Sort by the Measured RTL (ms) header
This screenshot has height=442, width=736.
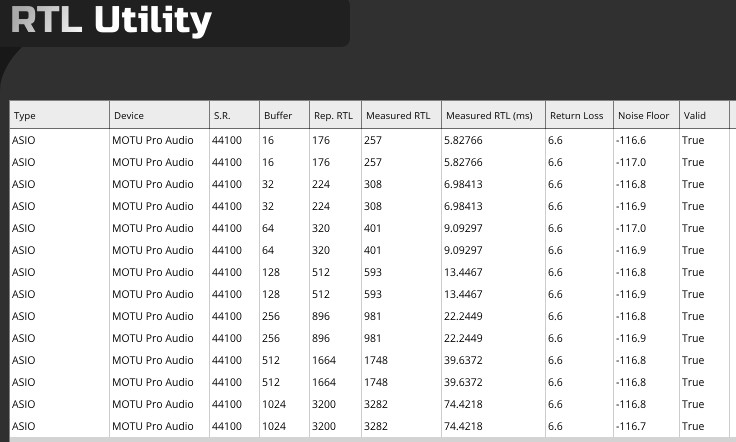tap(489, 116)
